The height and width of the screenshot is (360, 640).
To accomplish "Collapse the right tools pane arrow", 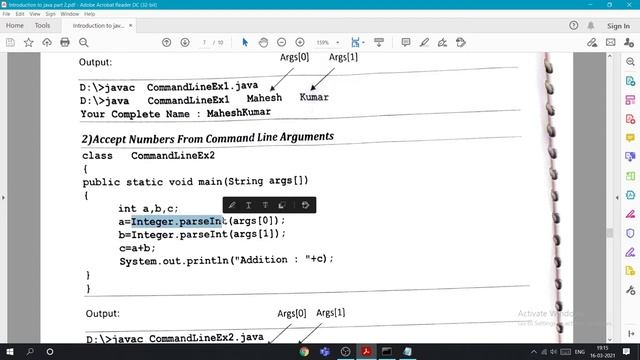I will (617, 198).
